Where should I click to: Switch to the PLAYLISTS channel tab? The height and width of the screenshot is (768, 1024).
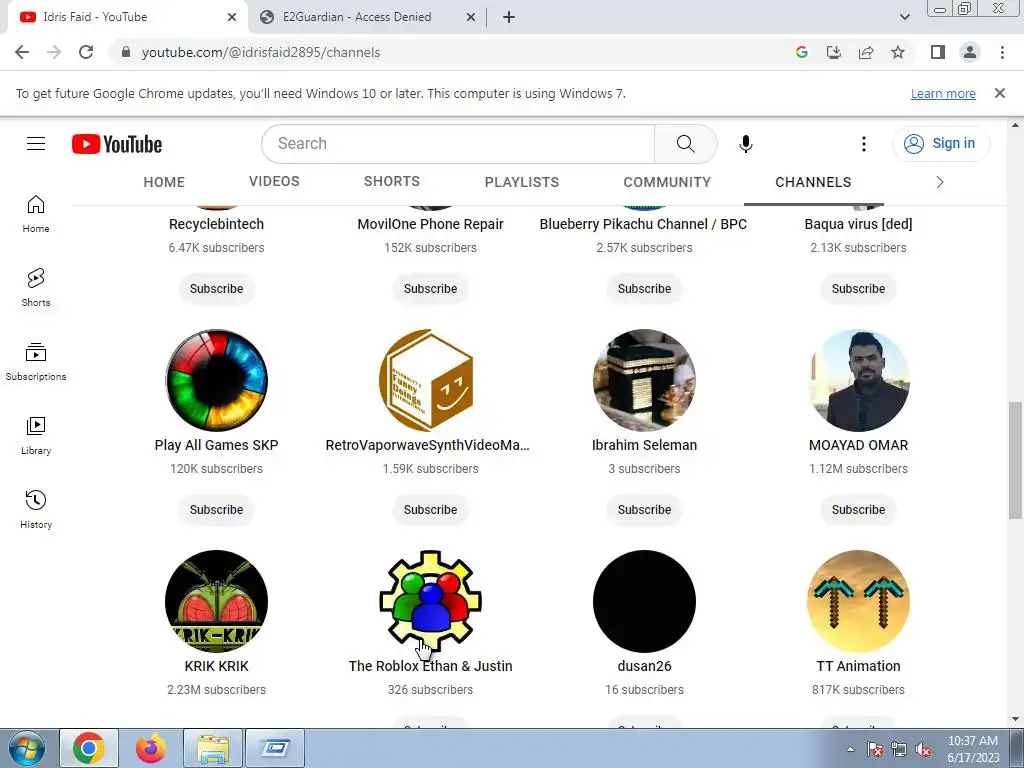point(522,182)
